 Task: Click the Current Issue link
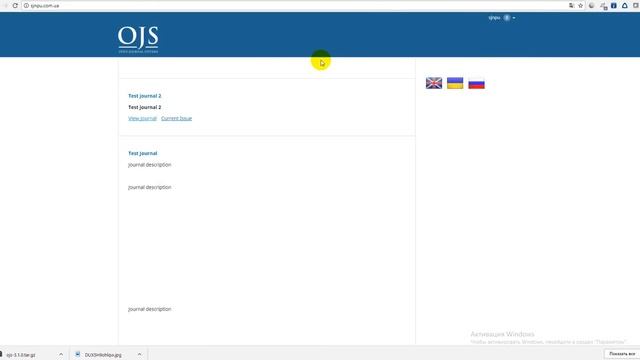176,118
